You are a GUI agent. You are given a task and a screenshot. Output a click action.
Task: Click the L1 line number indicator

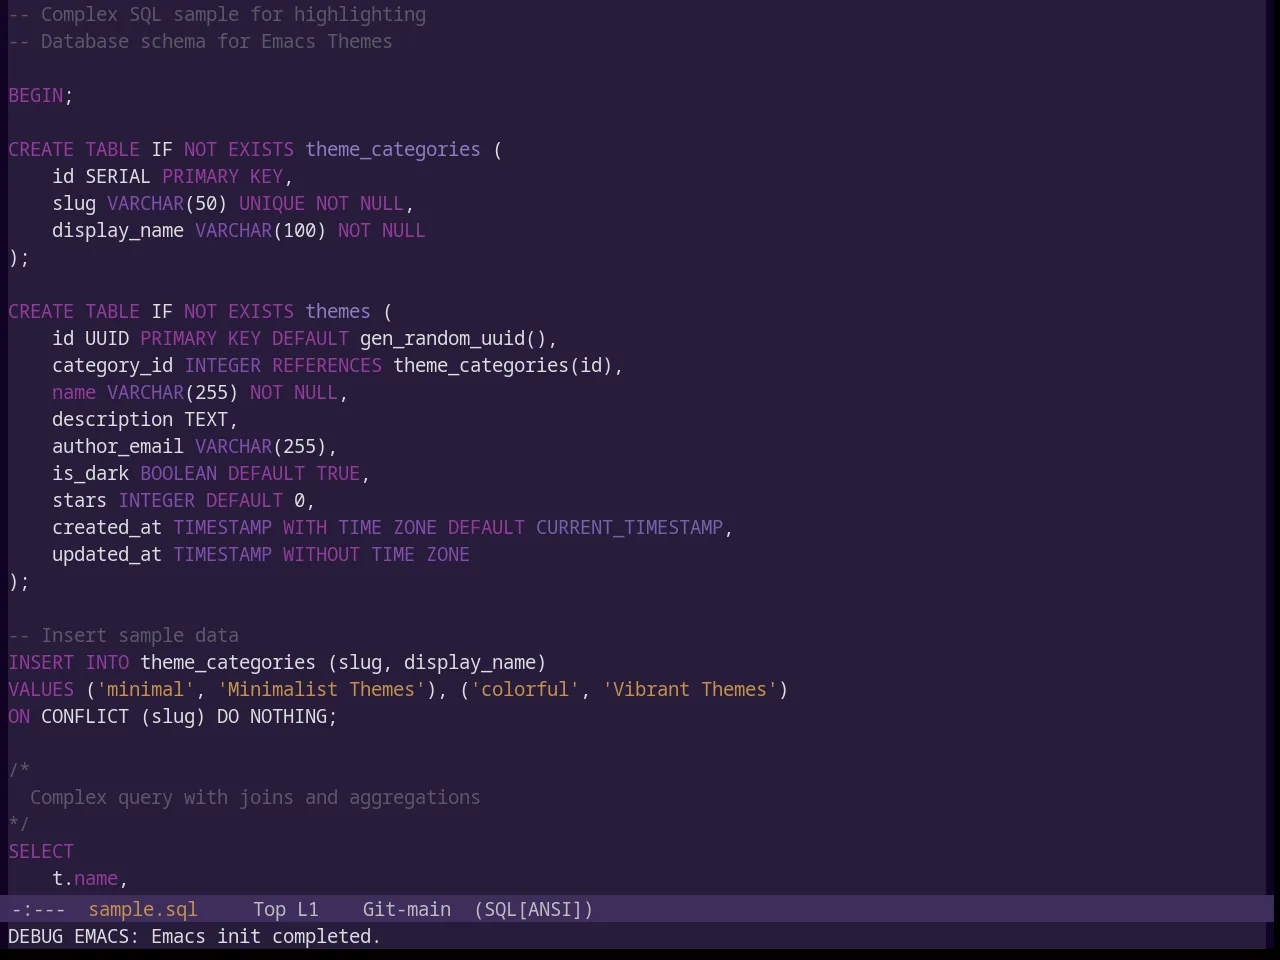coord(307,909)
